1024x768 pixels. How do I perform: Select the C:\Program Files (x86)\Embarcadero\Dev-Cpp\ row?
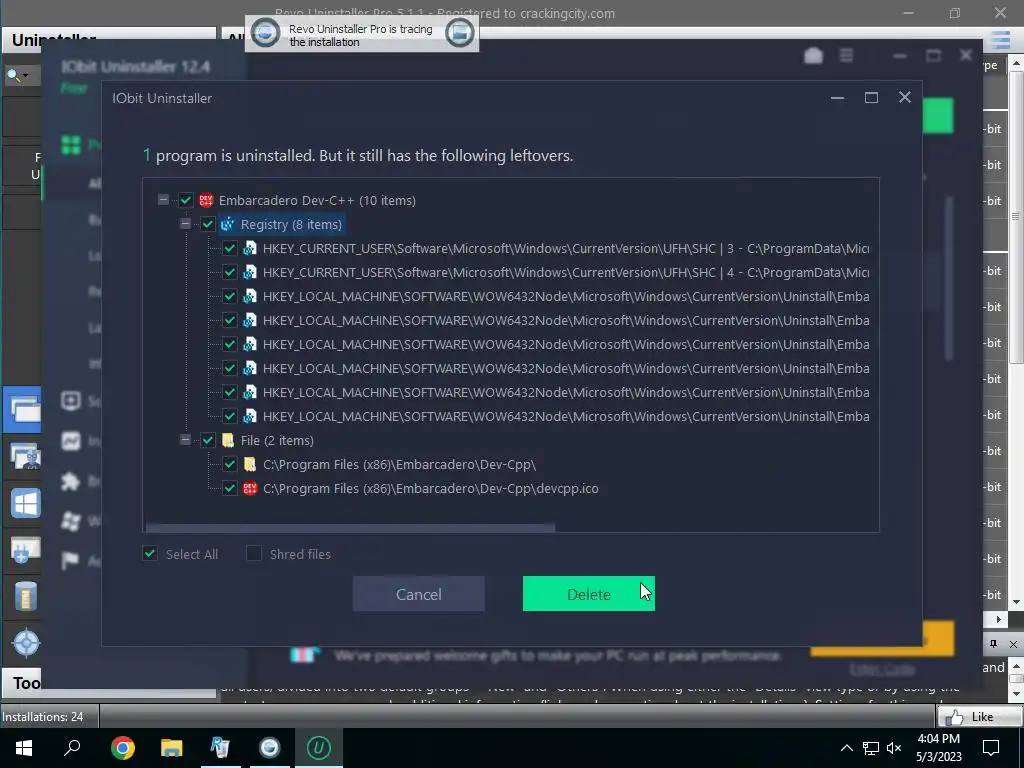[399, 464]
